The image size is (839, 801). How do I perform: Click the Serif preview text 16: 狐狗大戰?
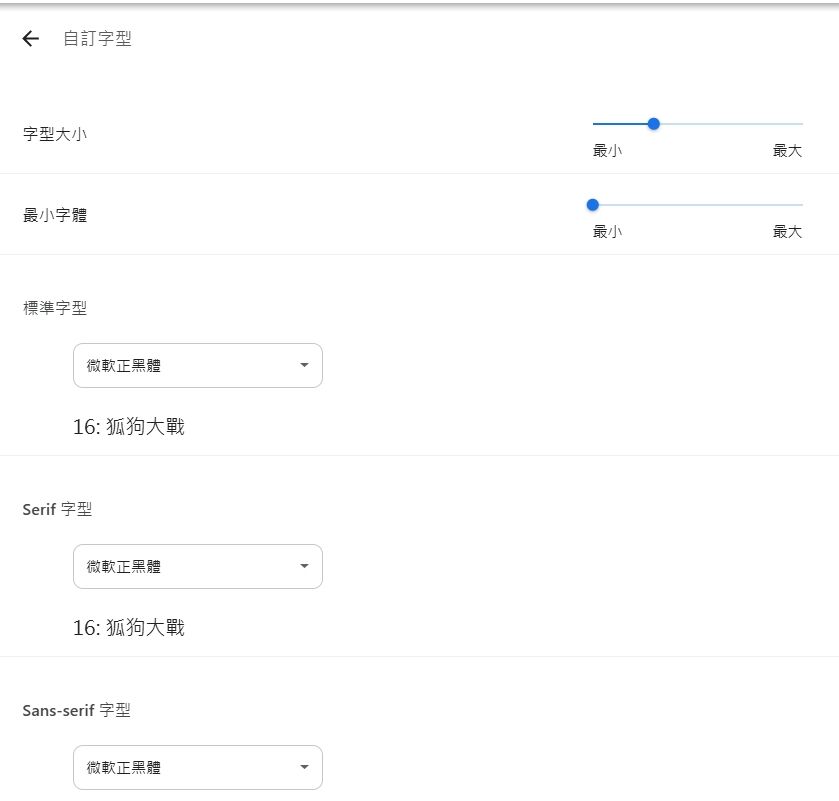pos(129,628)
